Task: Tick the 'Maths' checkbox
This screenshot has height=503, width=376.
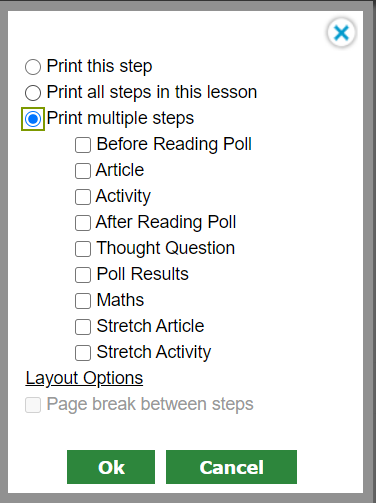Action: [83, 301]
